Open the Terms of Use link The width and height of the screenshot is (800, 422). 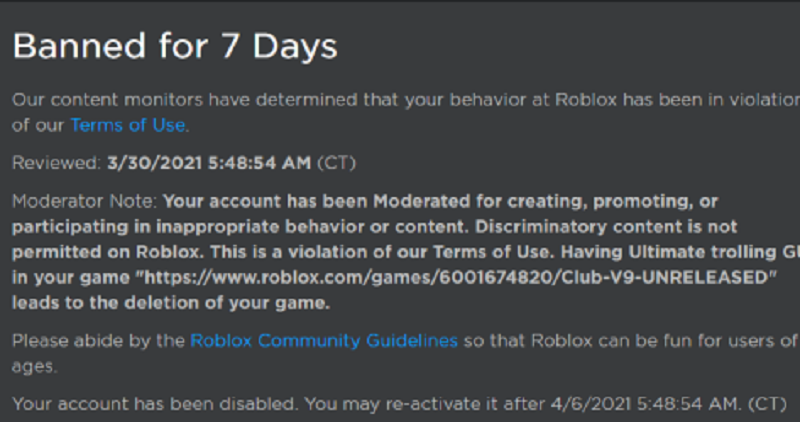(x=128, y=125)
